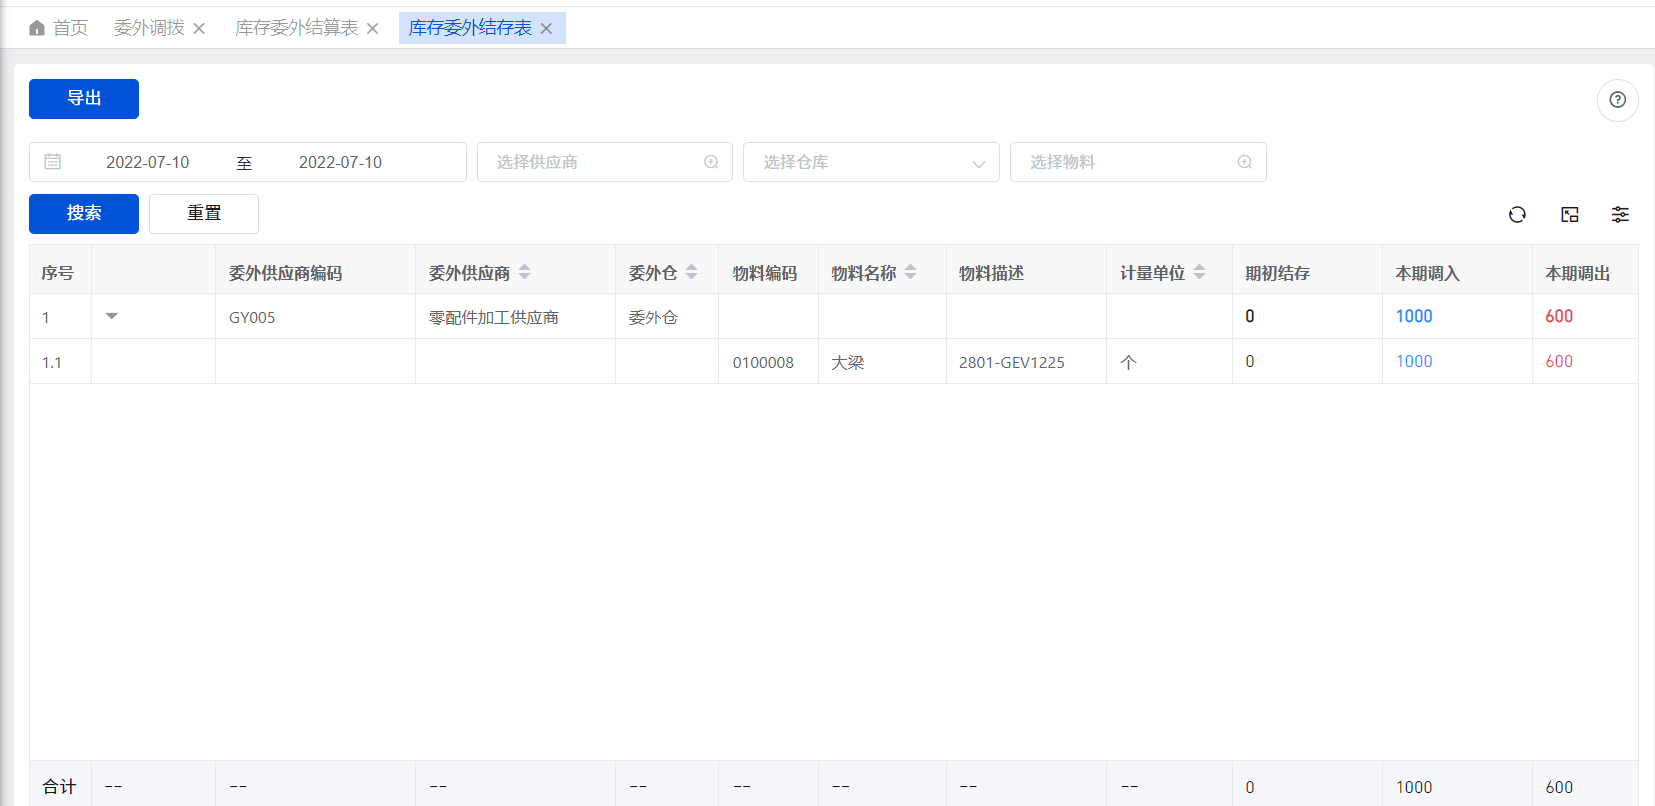
Task: Close the 委外调拨 tab
Action: pos(199,29)
